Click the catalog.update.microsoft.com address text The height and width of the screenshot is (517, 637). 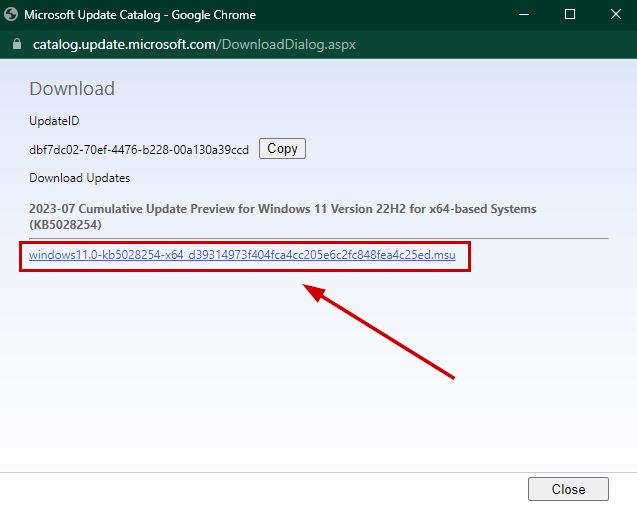click(194, 44)
